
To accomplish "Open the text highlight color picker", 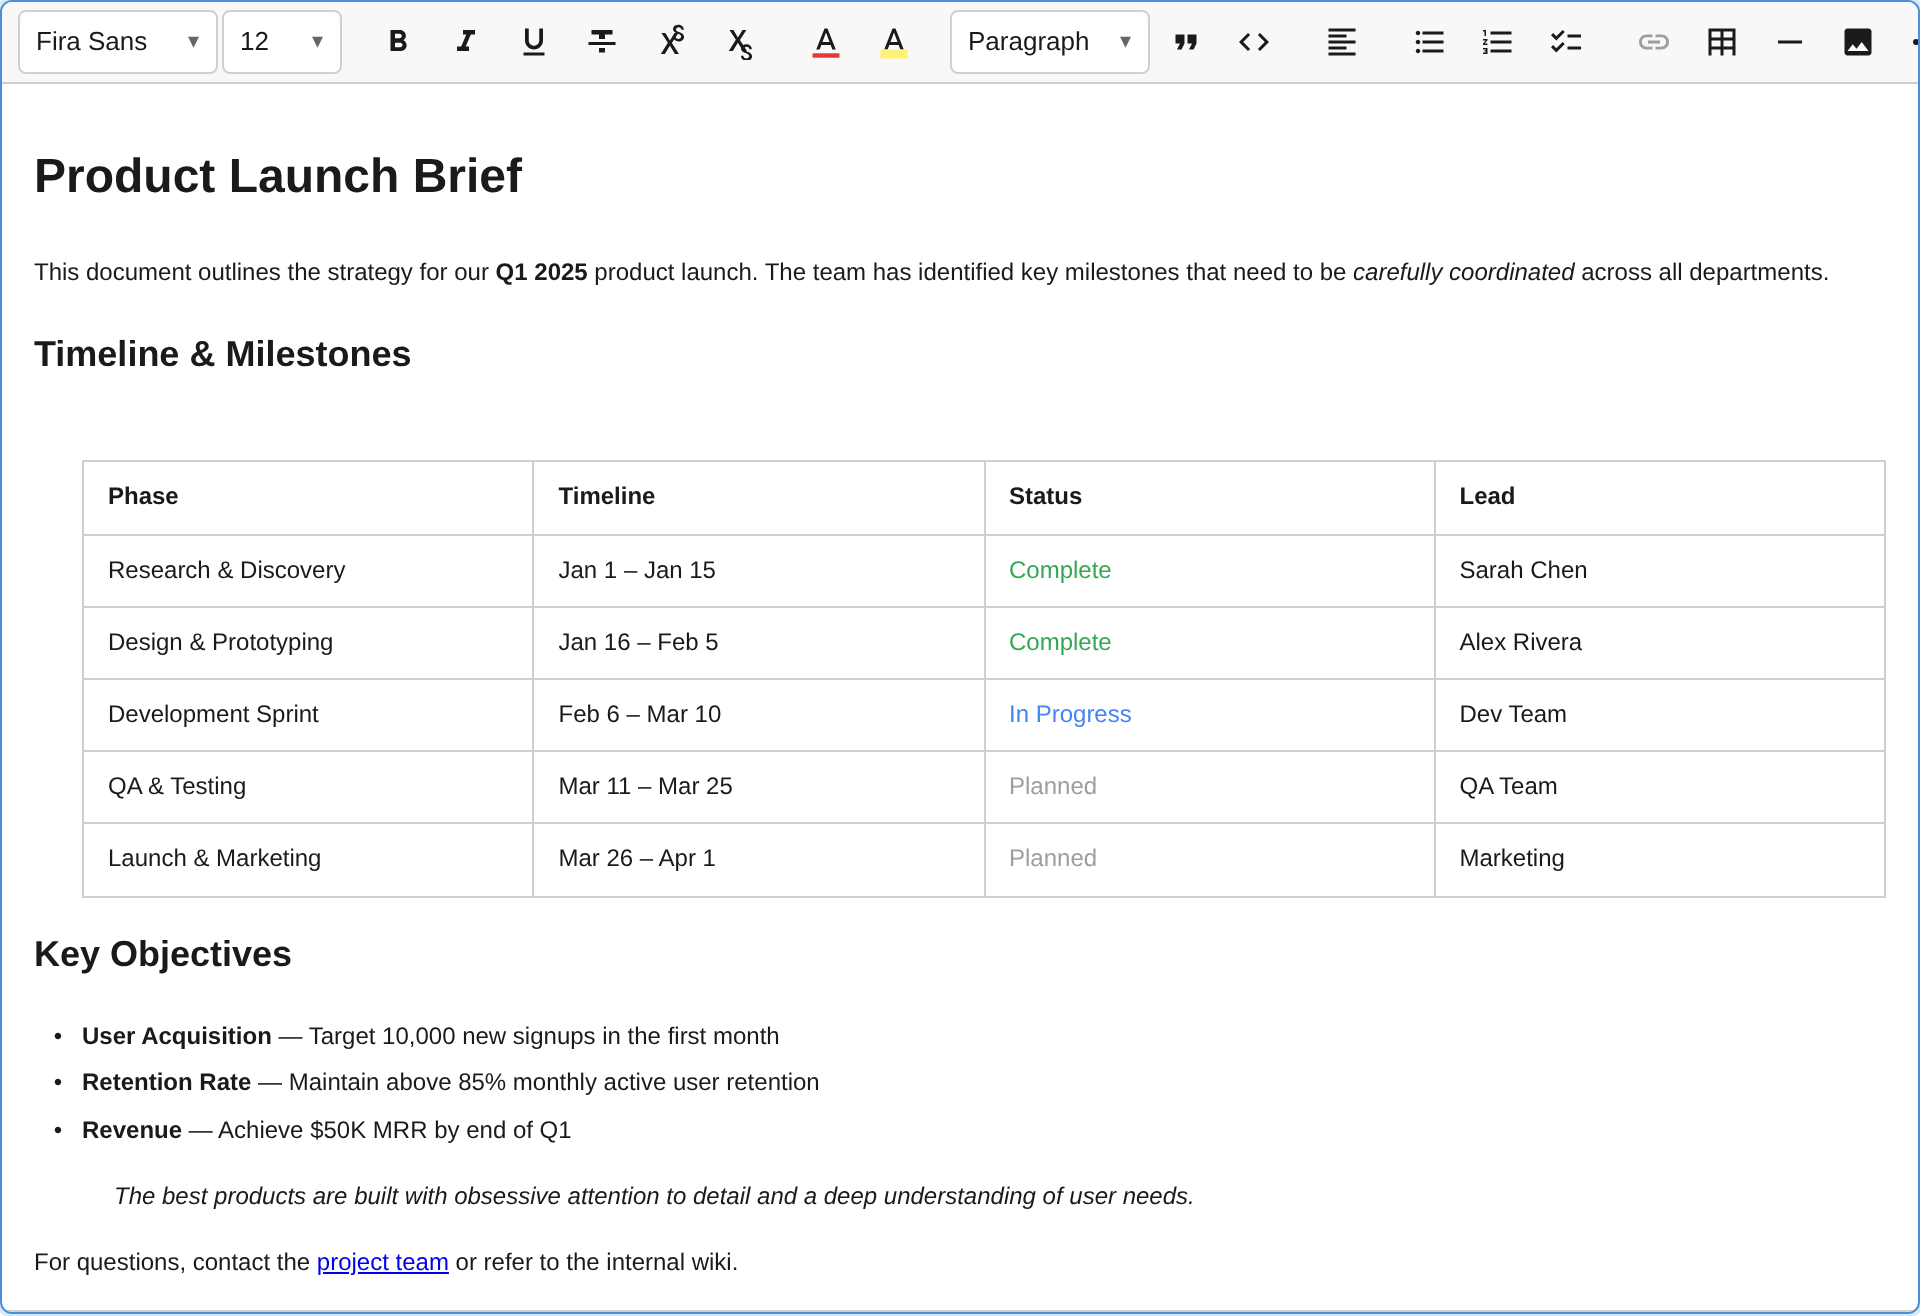I will pyautogui.click(x=893, y=41).
